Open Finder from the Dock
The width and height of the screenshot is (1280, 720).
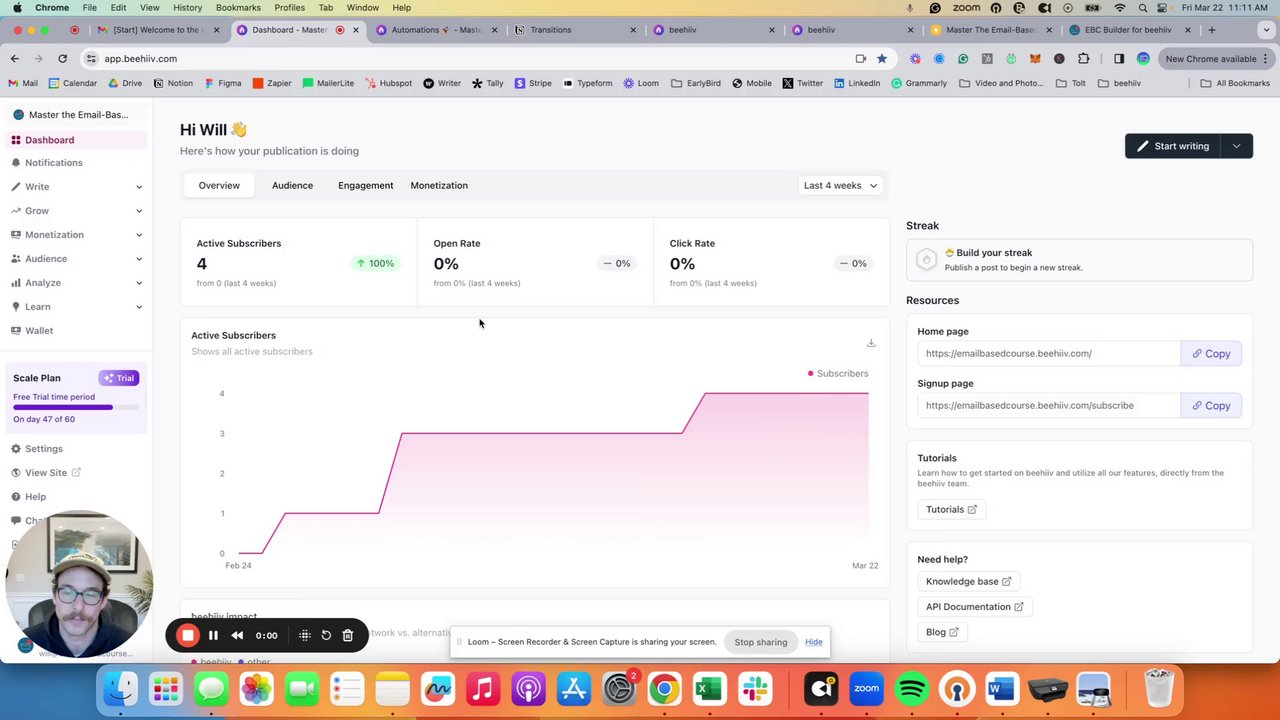pos(121,689)
